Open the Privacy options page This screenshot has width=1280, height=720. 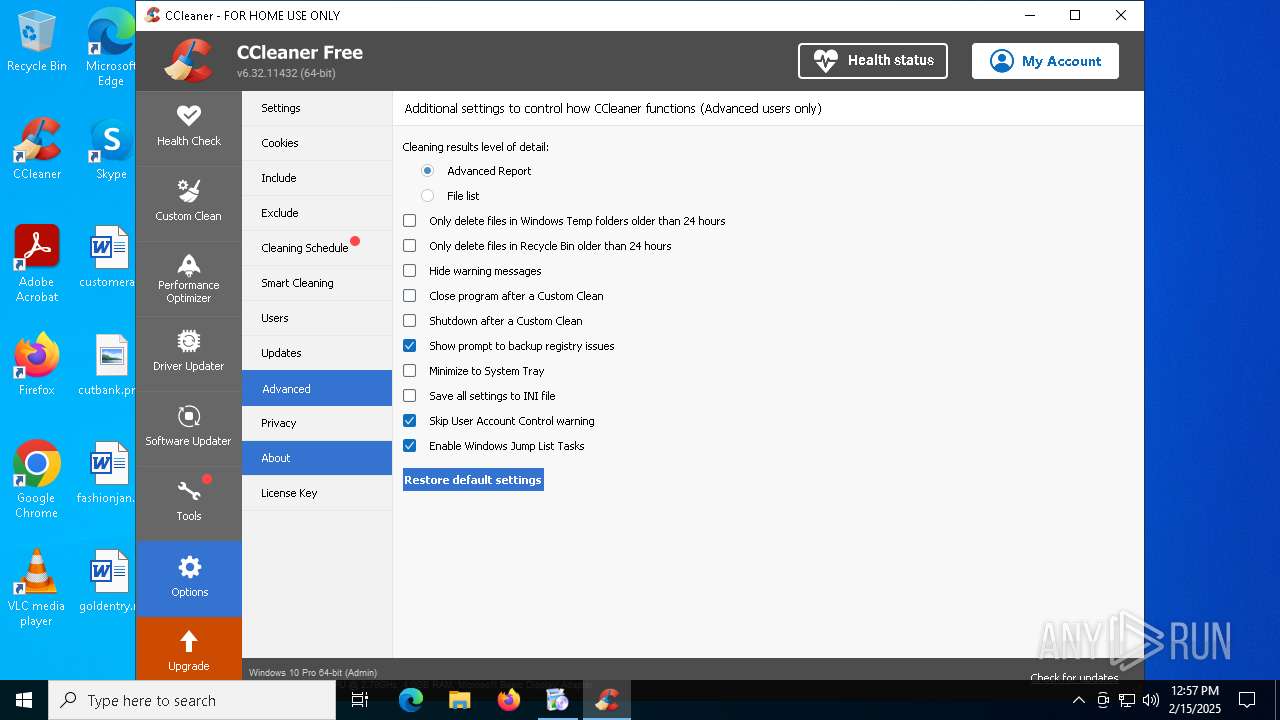pos(317,423)
